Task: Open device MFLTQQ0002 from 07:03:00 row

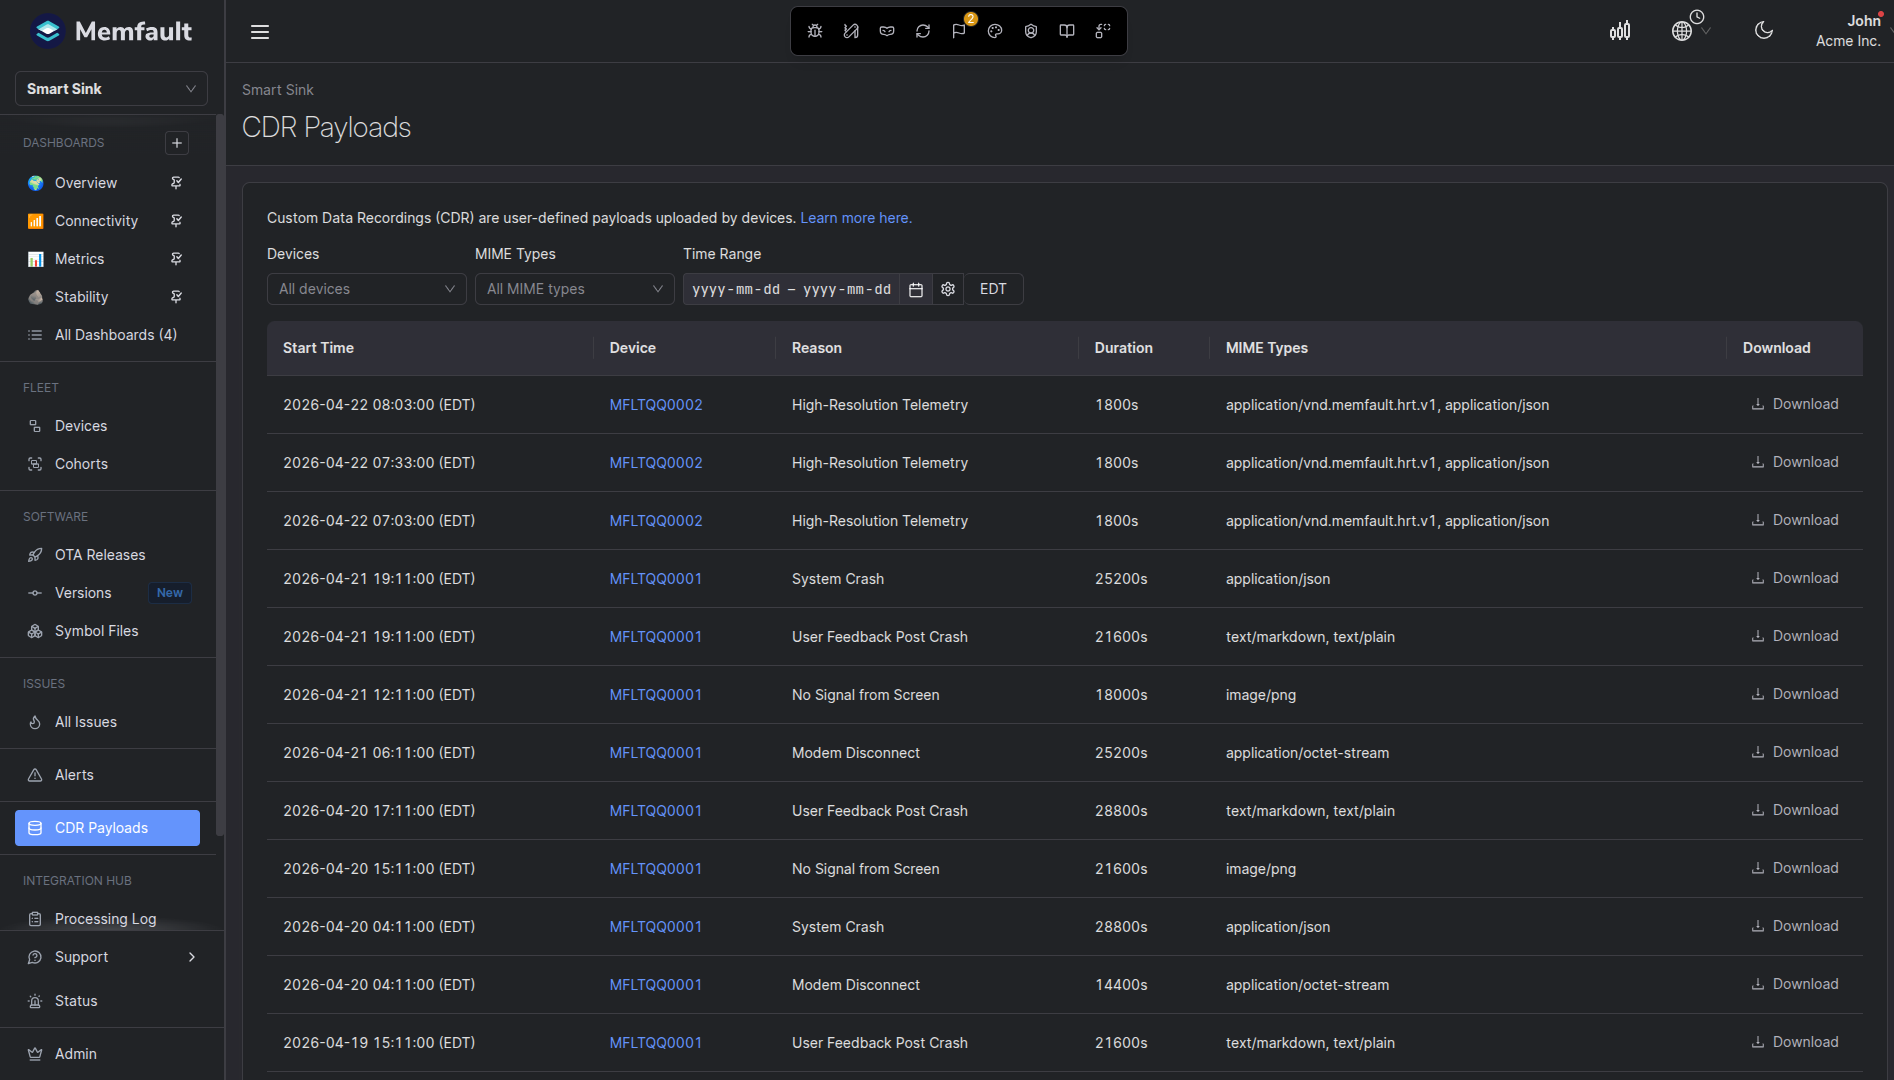Action: pyautogui.click(x=656, y=521)
